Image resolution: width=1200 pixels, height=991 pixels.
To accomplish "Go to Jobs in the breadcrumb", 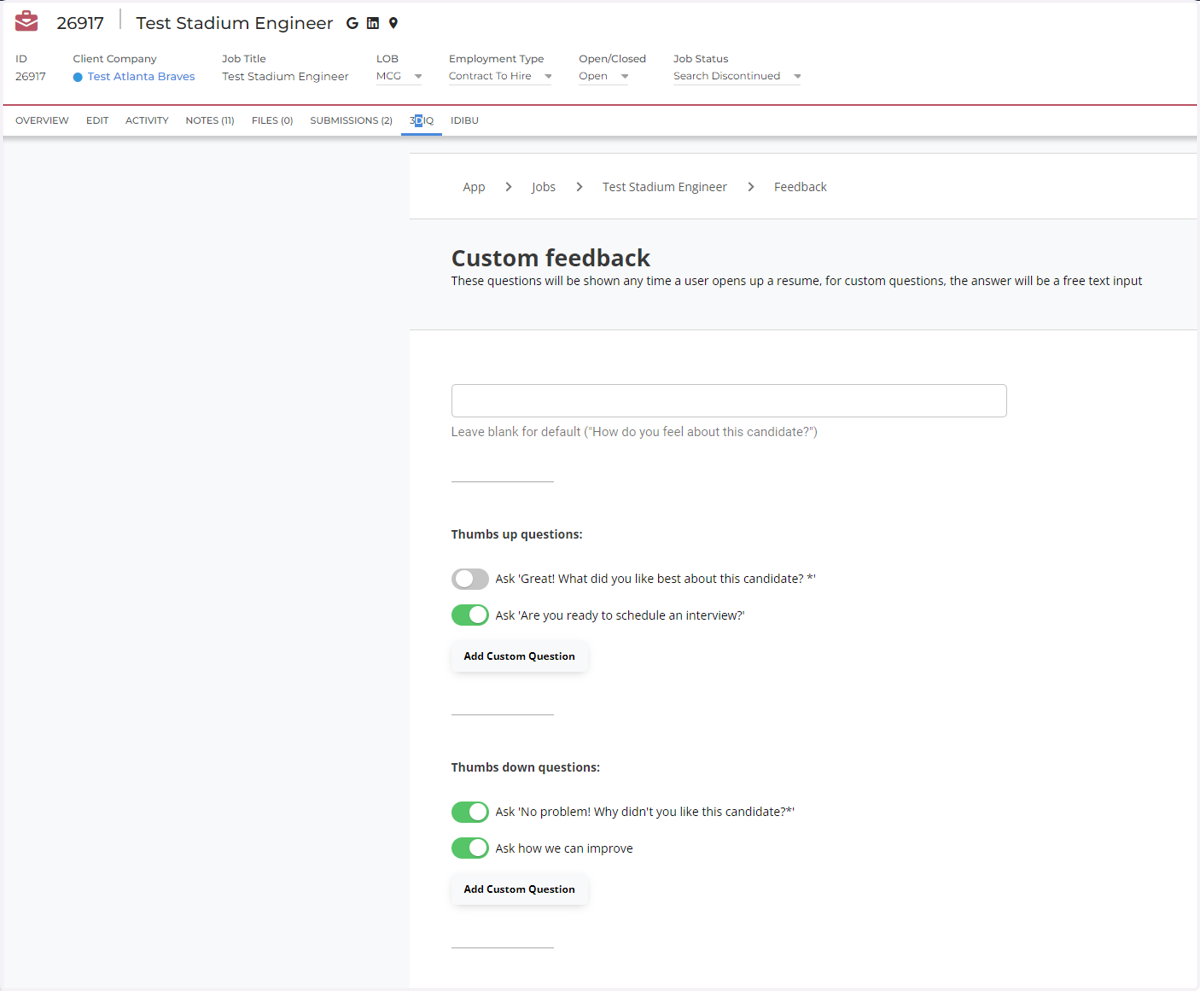I will (x=543, y=187).
